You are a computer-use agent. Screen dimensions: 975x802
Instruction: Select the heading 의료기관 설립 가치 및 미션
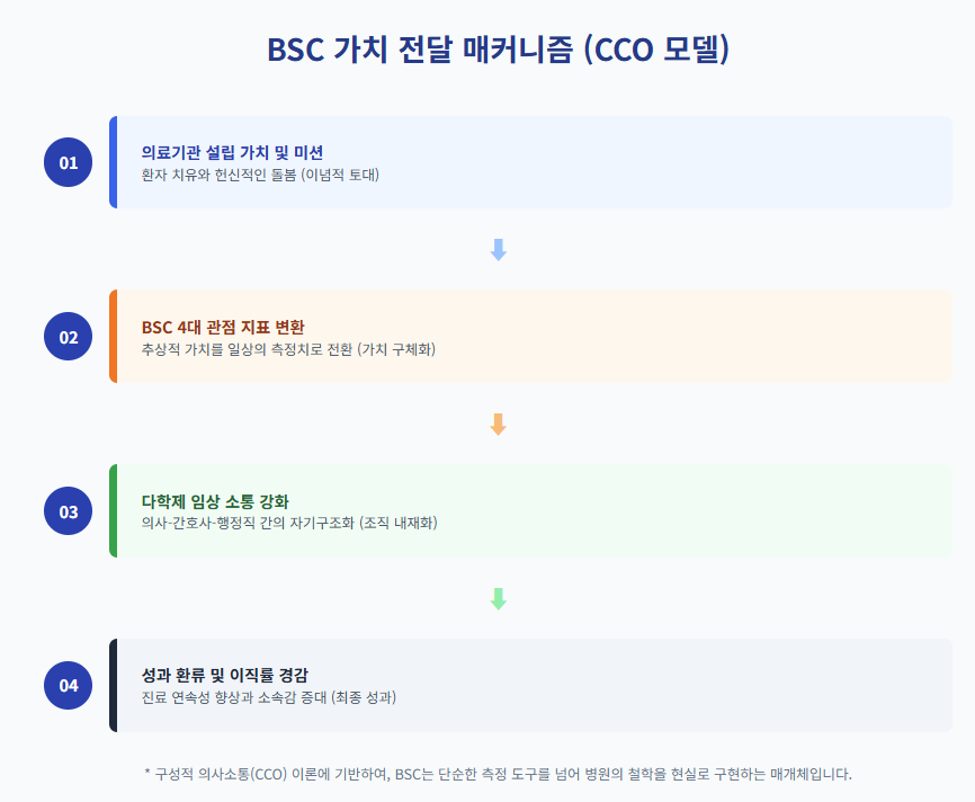(x=232, y=152)
